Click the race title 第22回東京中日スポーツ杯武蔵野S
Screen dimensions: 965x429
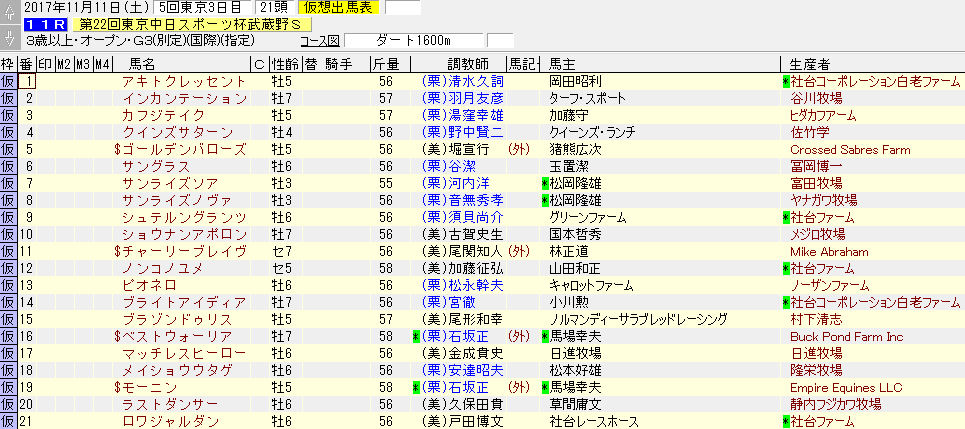click(x=191, y=25)
